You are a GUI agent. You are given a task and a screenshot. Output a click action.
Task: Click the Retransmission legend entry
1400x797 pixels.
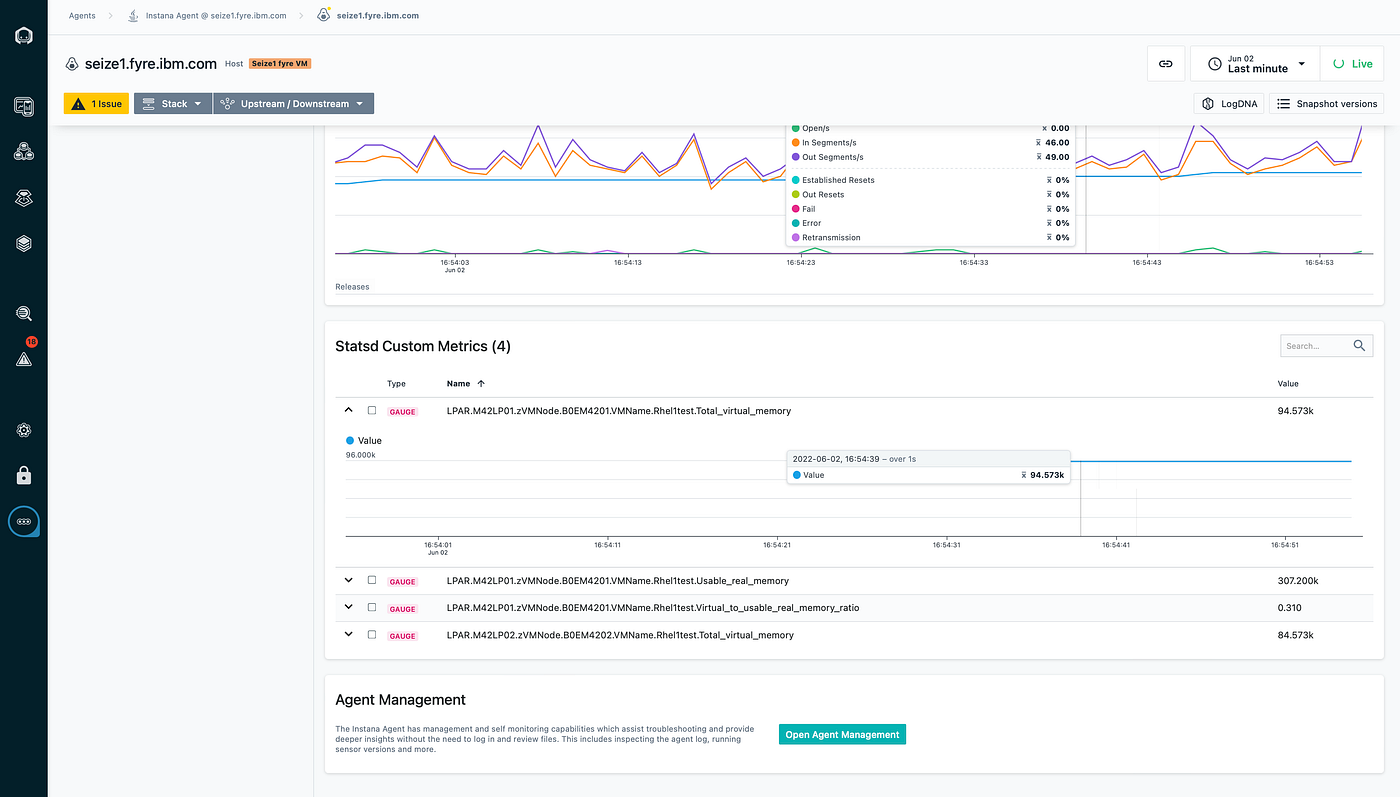(825, 237)
